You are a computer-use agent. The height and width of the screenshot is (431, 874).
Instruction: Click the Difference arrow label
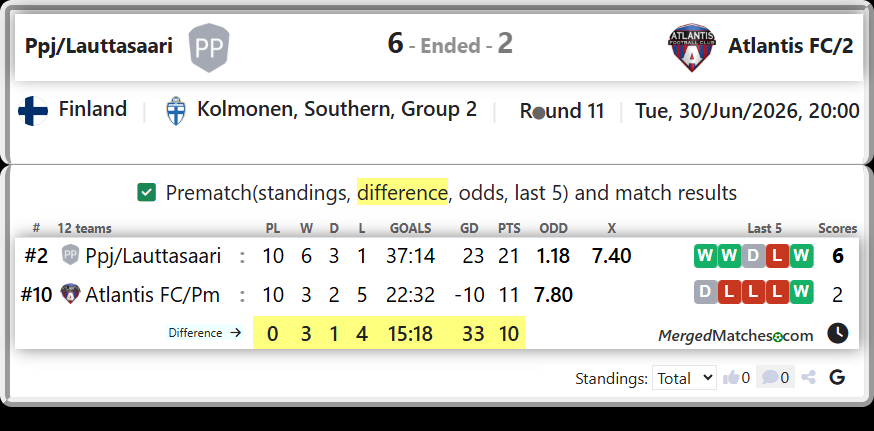coord(205,333)
